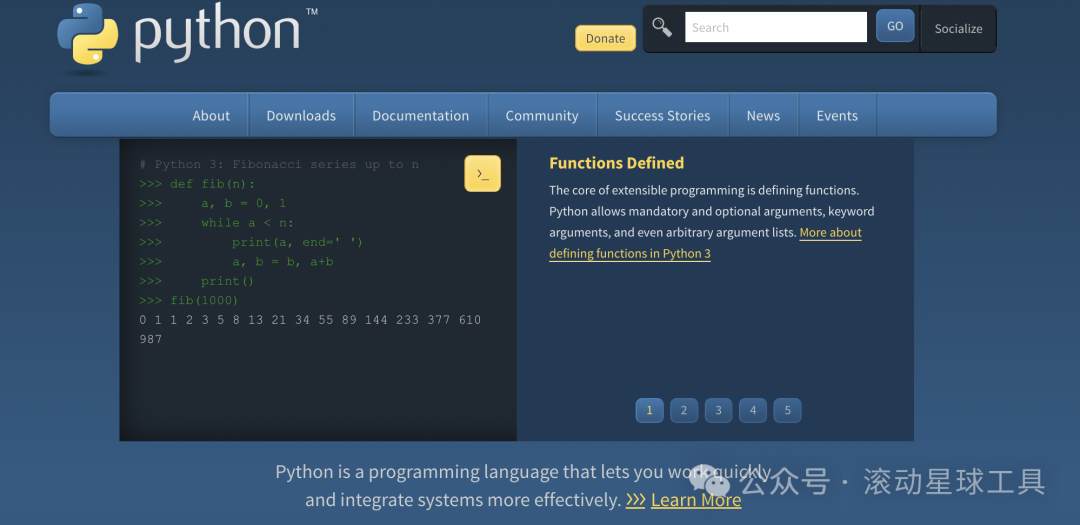Open the News menu

763,116
